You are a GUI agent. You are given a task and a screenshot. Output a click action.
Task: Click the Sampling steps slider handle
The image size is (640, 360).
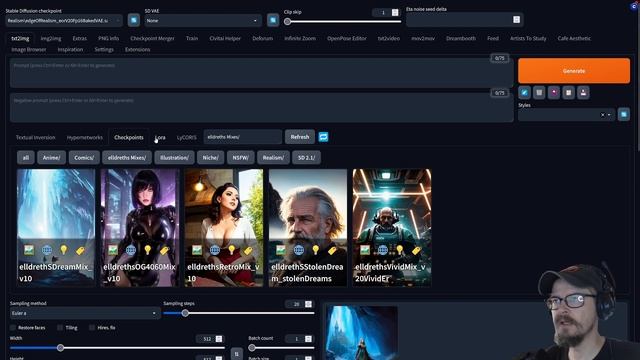(x=185, y=313)
